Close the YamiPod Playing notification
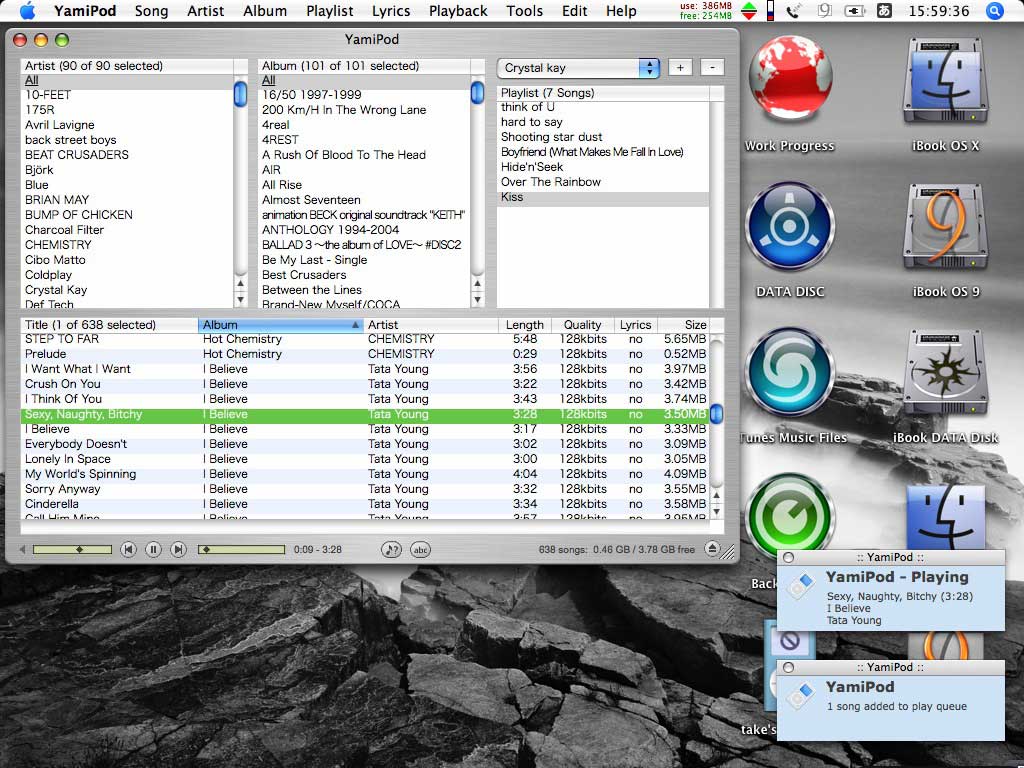The image size is (1024, 768). [x=788, y=557]
